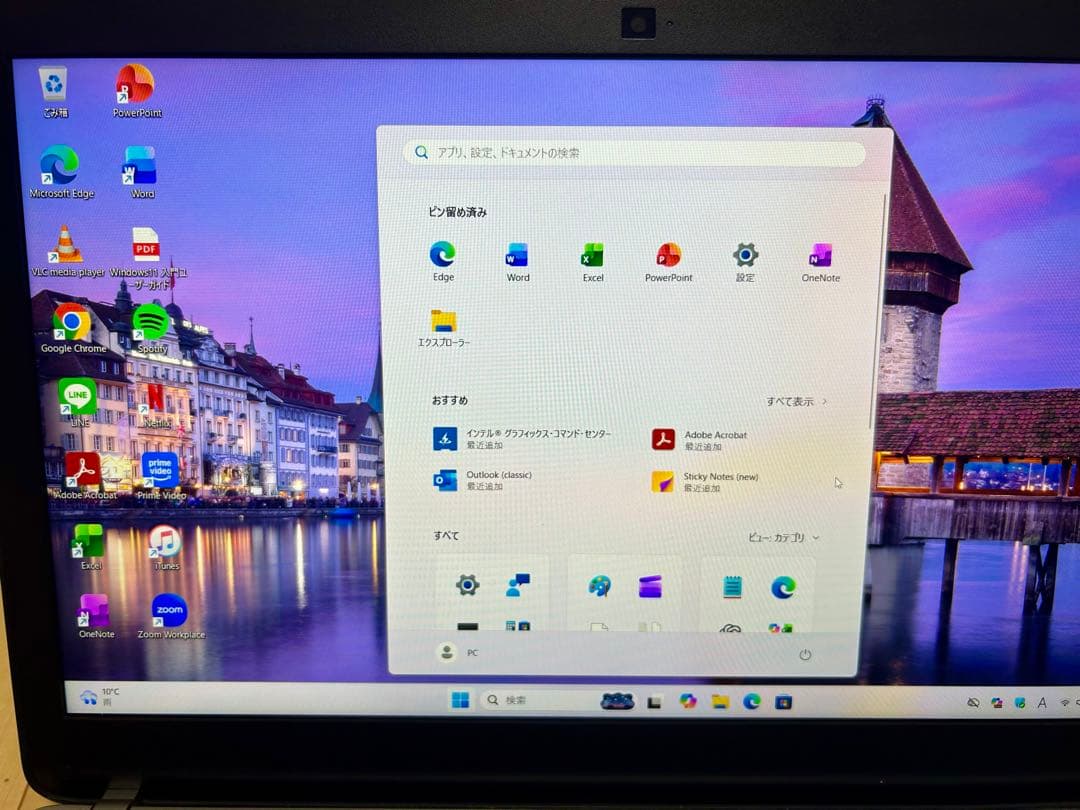Select the iTunes desktop shortcut

165,547
